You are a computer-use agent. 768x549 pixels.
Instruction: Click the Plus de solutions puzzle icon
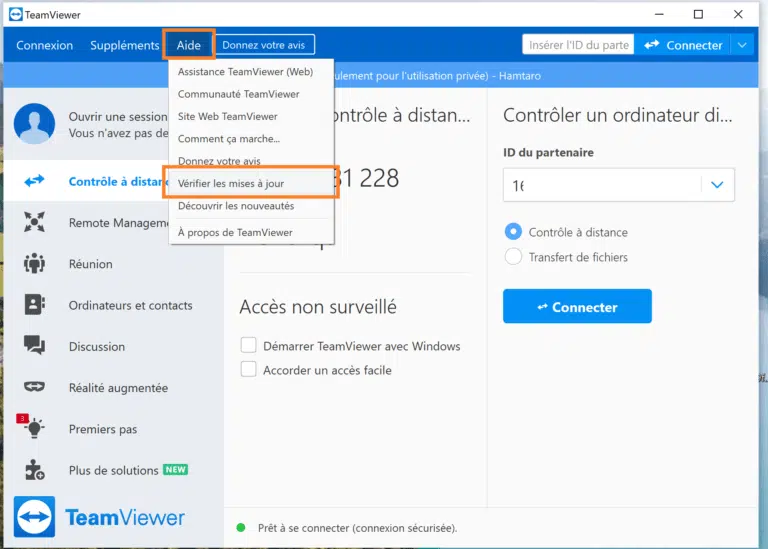coord(34,470)
